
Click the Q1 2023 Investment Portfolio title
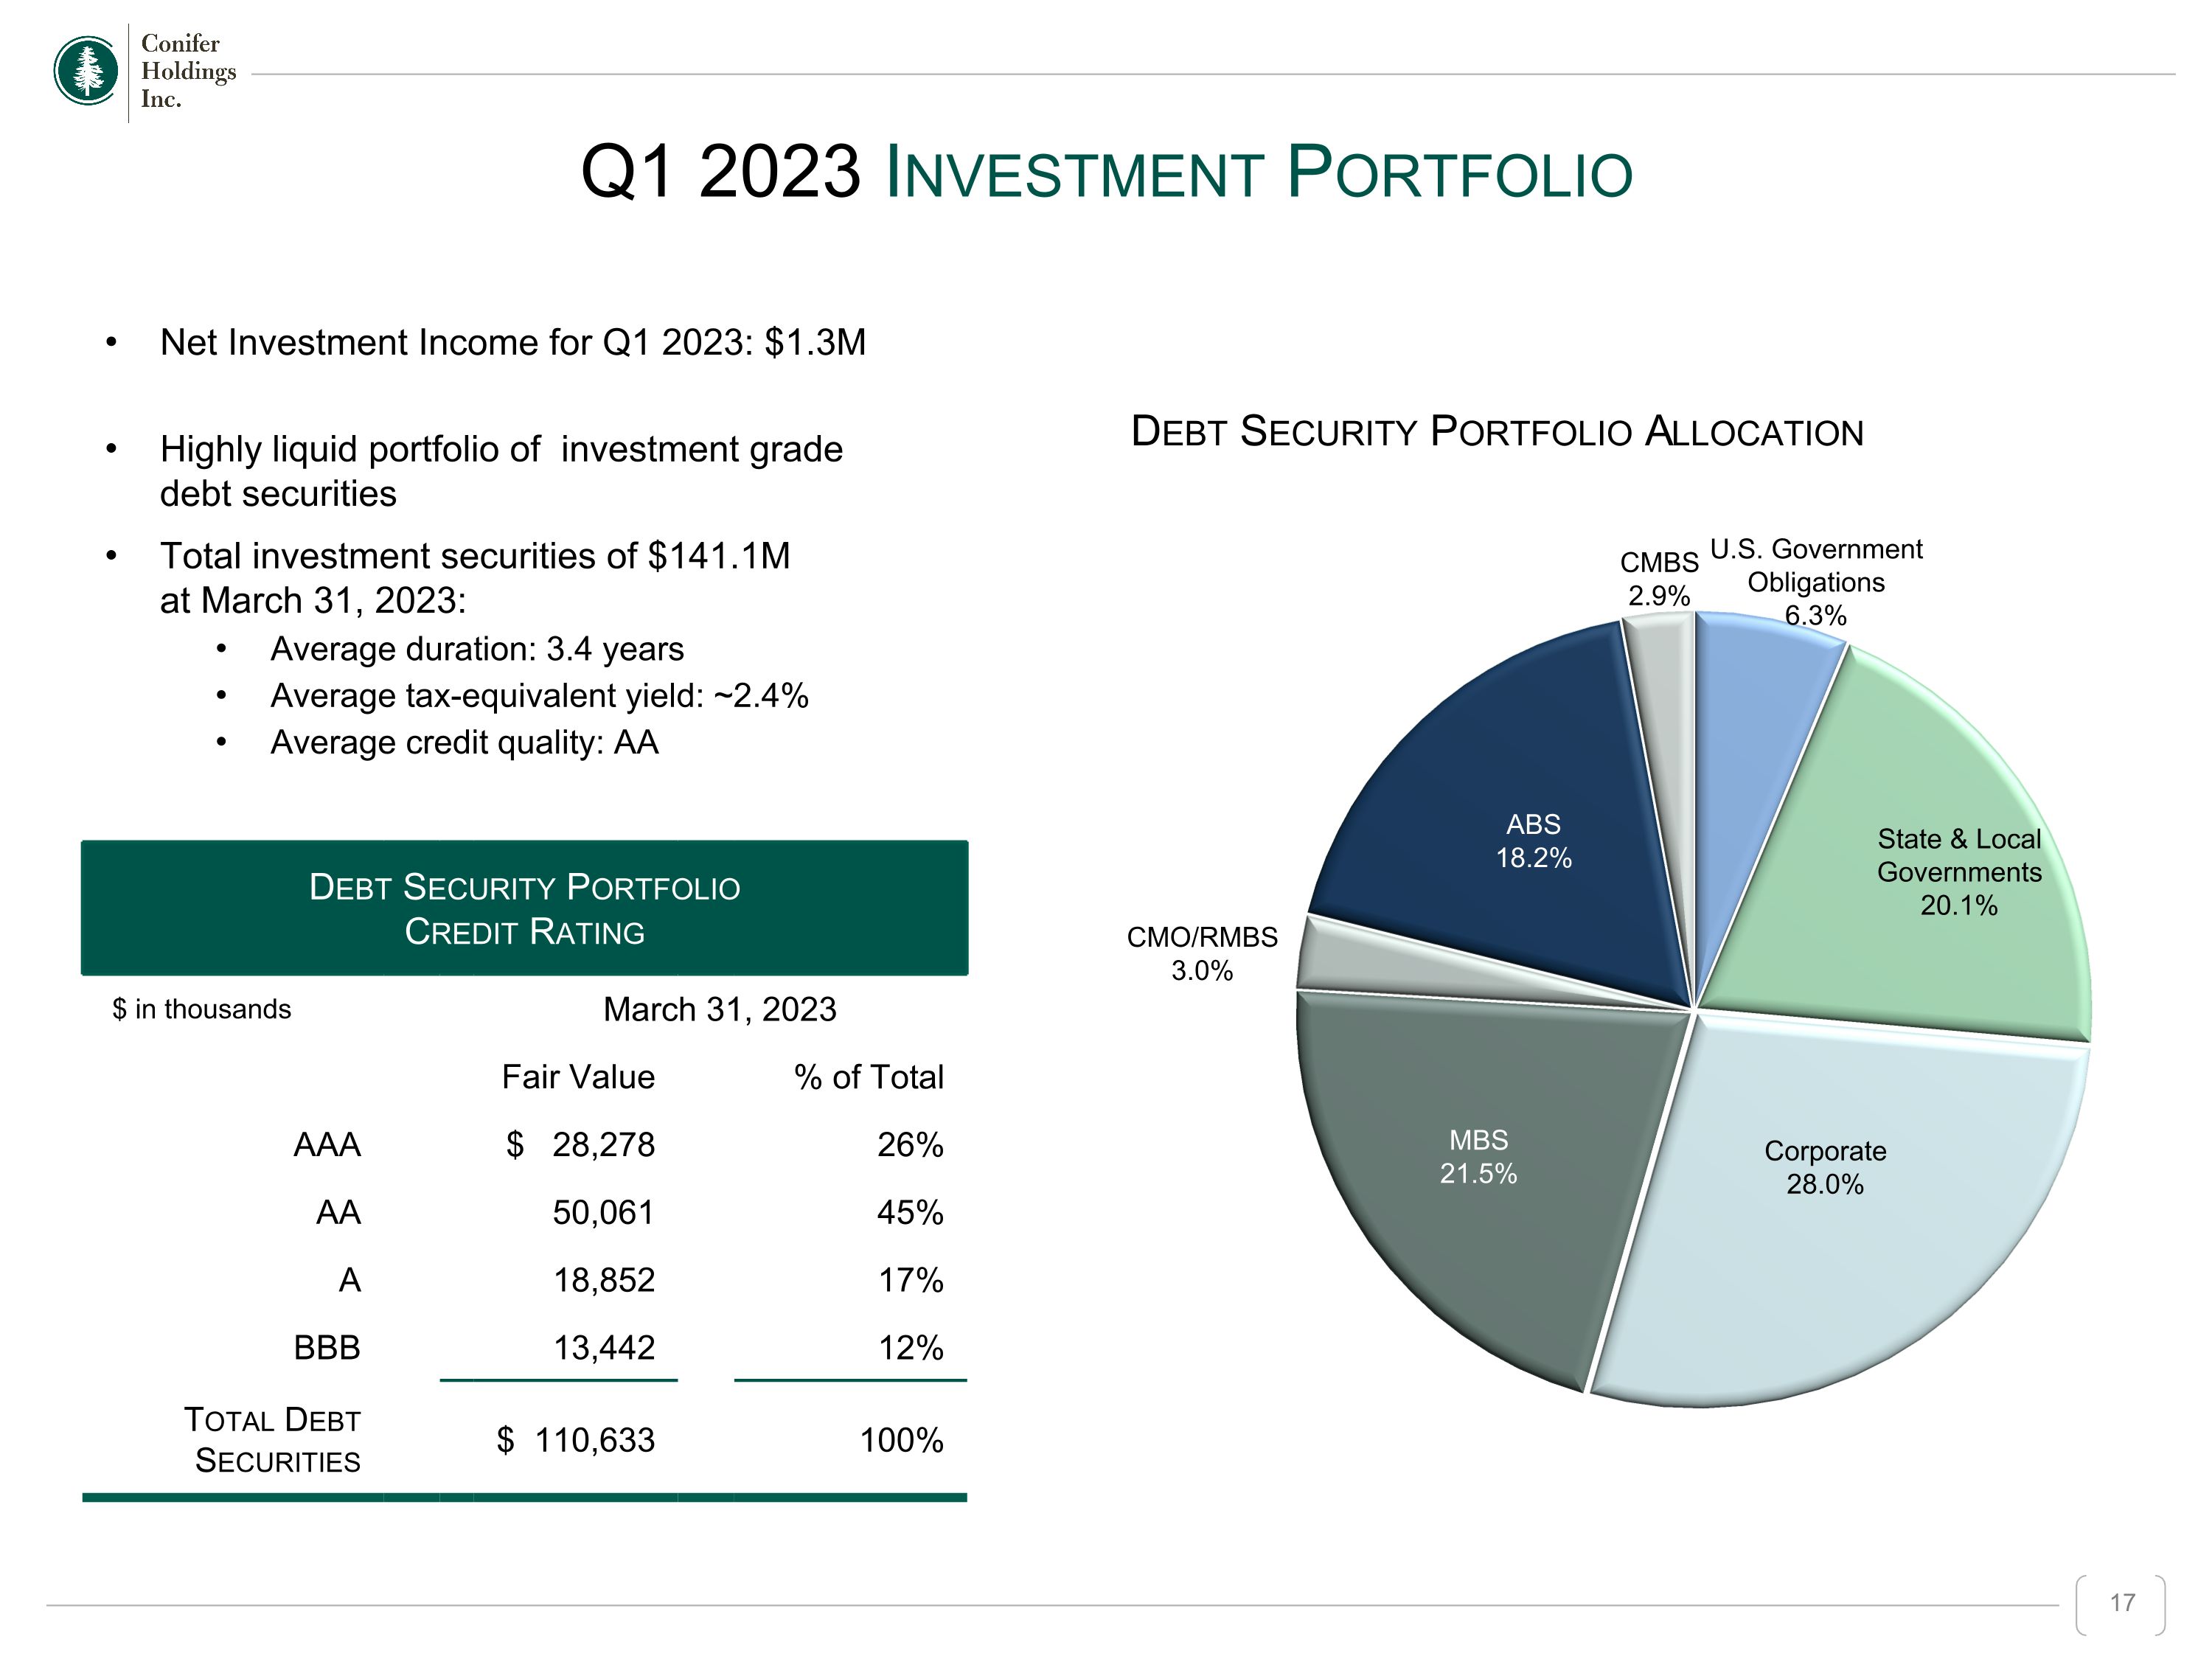point(1106,172)
